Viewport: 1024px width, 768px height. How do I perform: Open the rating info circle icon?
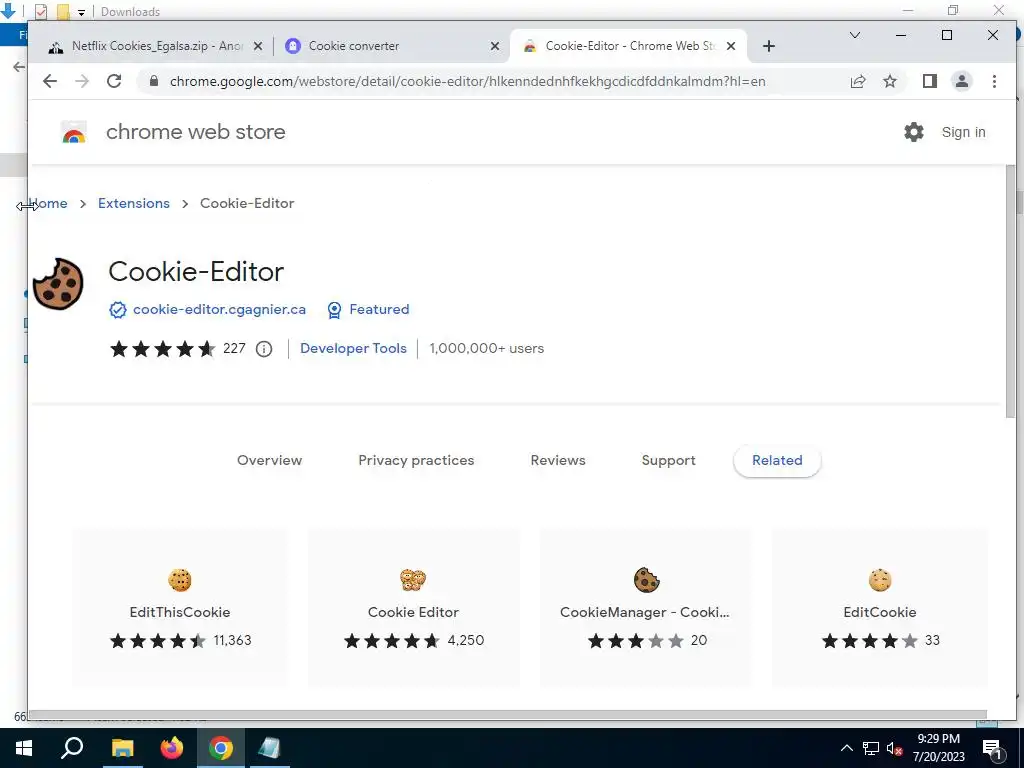264,349
